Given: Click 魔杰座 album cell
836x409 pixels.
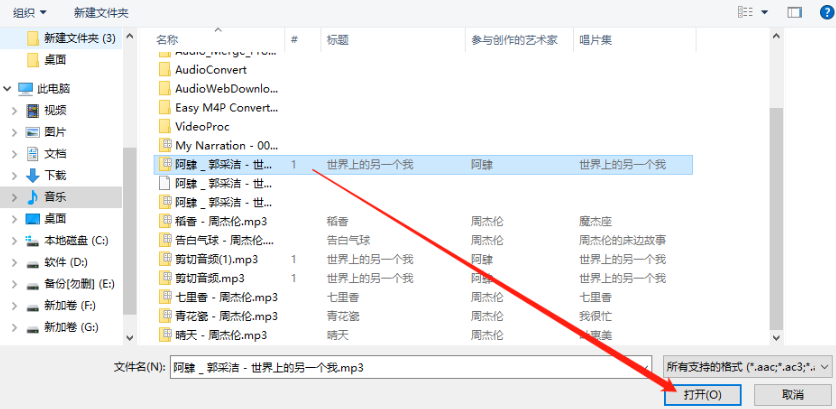Looking at the screenshot, I should coord(595,221).
